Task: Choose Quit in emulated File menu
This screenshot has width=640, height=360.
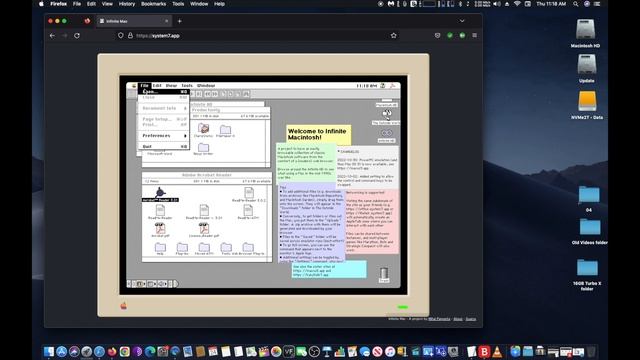Action: coord(163,147)
